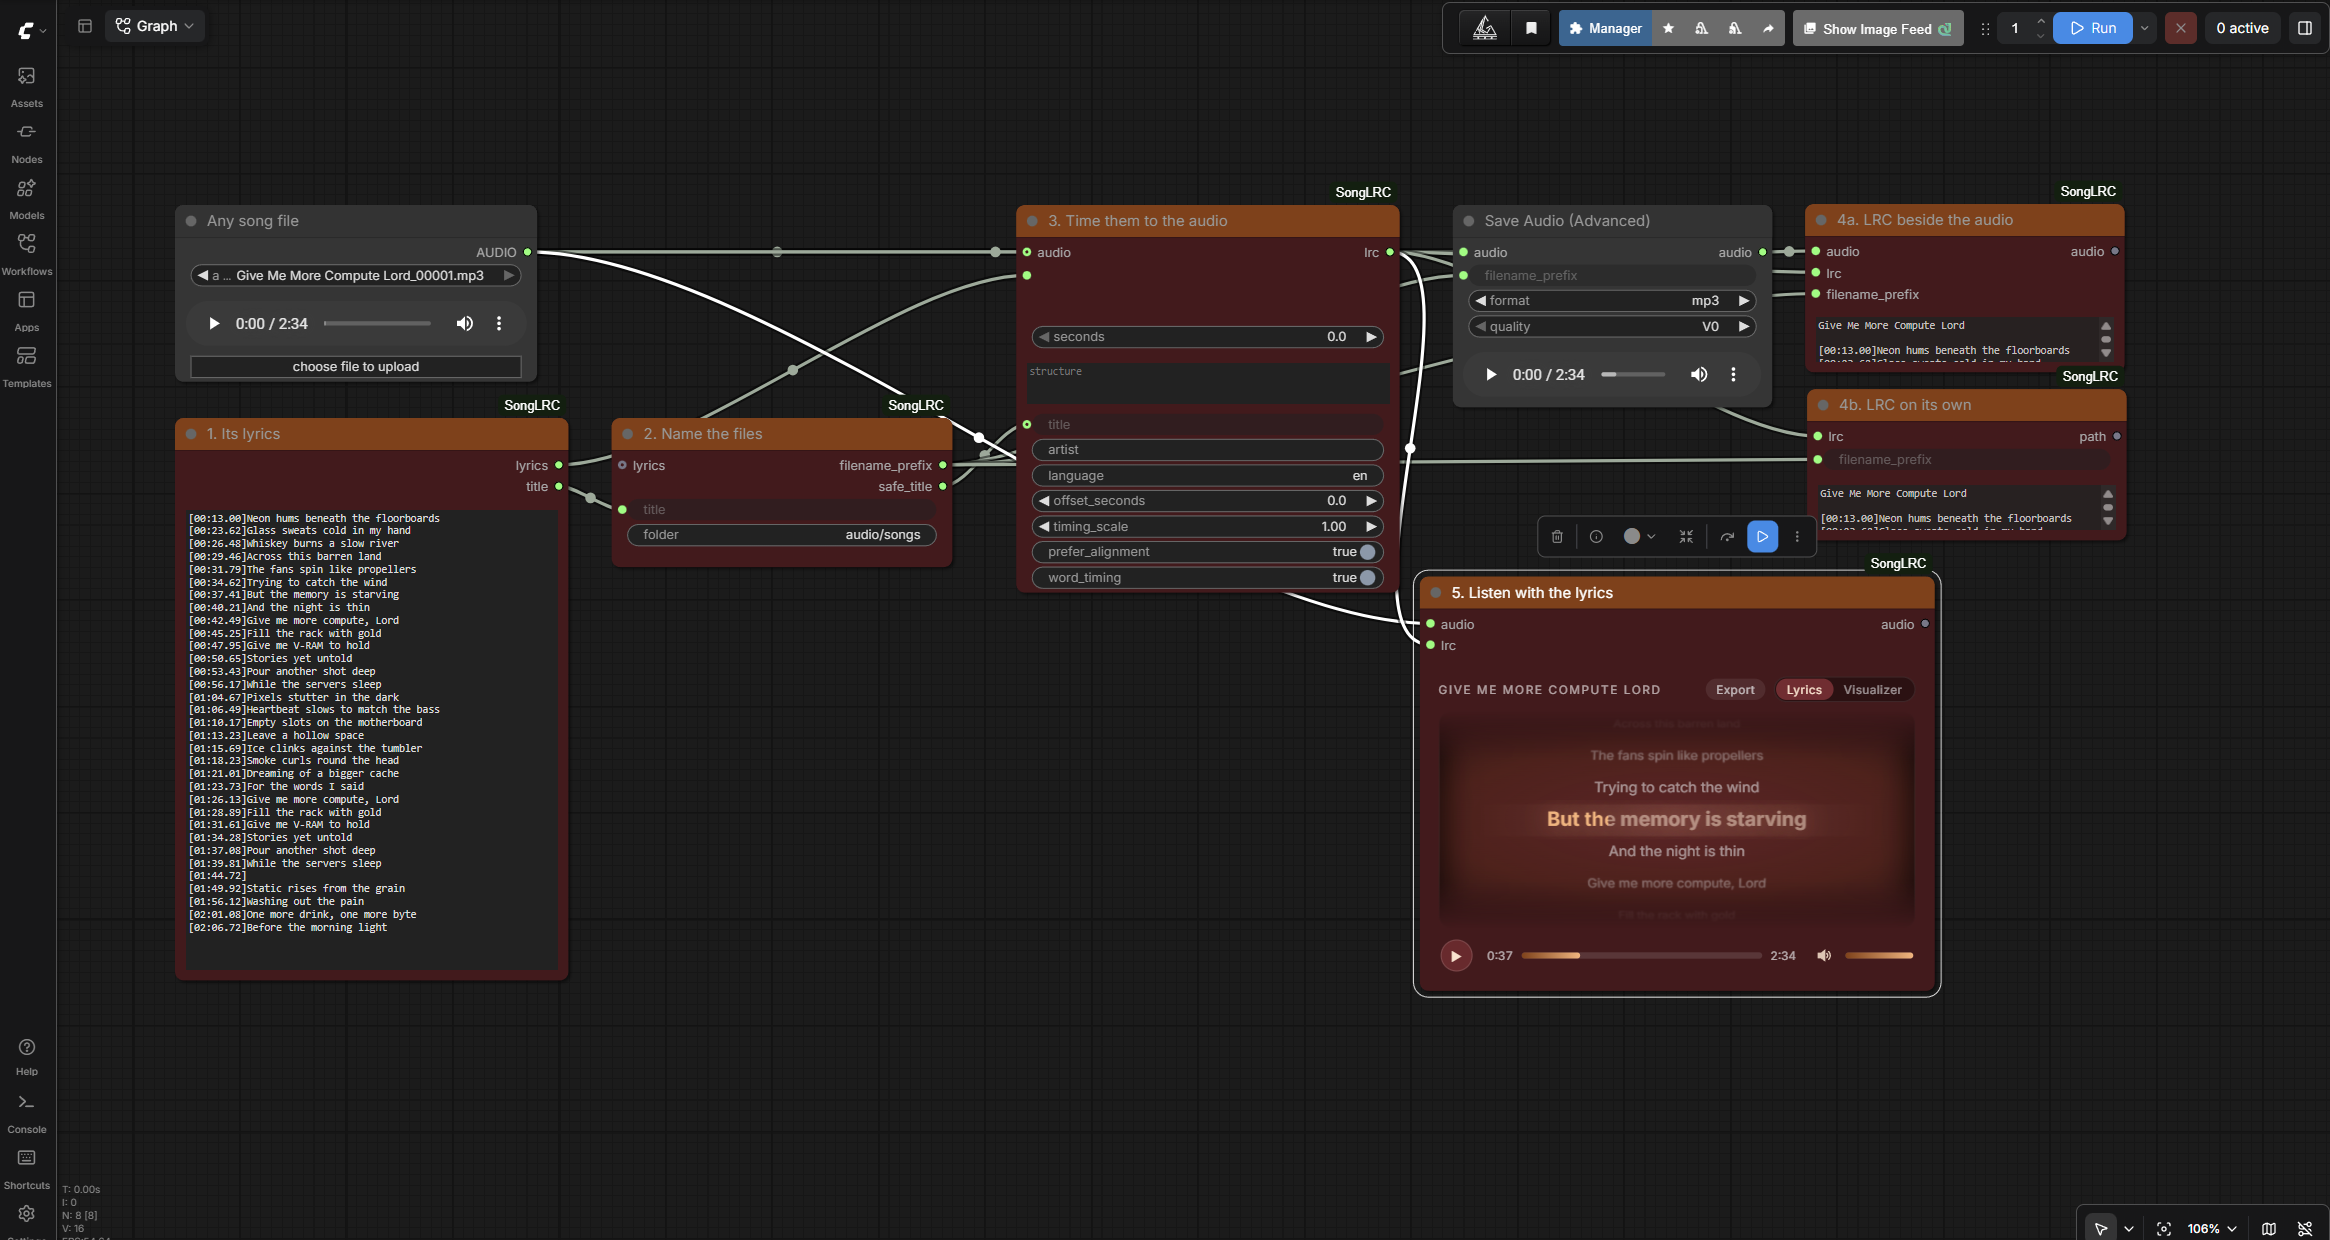Screen dimensions: 2330x1240
Task: Open the Graph dropdown menu
Action: (155, 26)
